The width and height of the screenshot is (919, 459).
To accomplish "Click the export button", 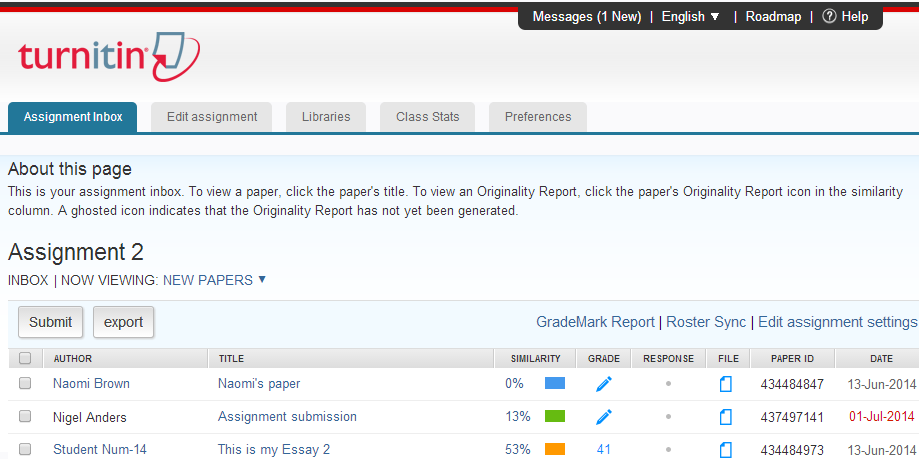I will tap(124, 322).
